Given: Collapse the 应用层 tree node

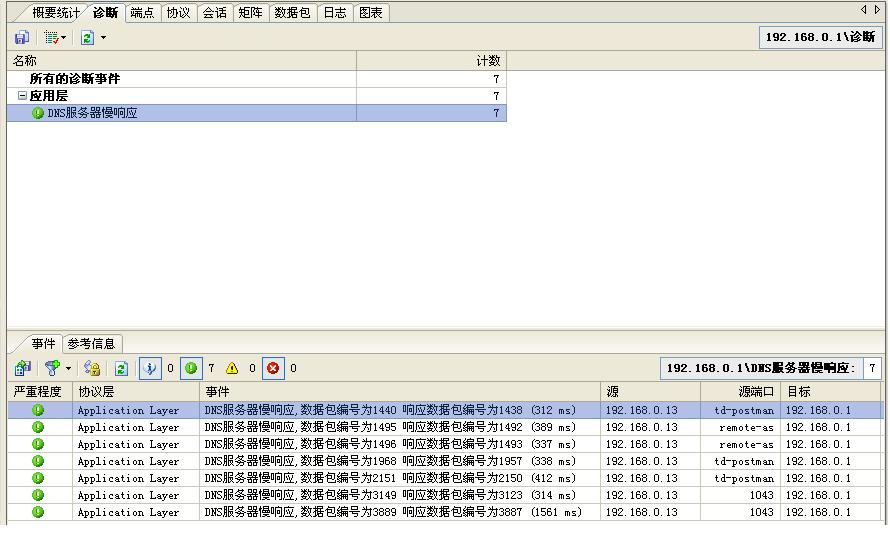Looking at the screenshot, I should 22,96.
